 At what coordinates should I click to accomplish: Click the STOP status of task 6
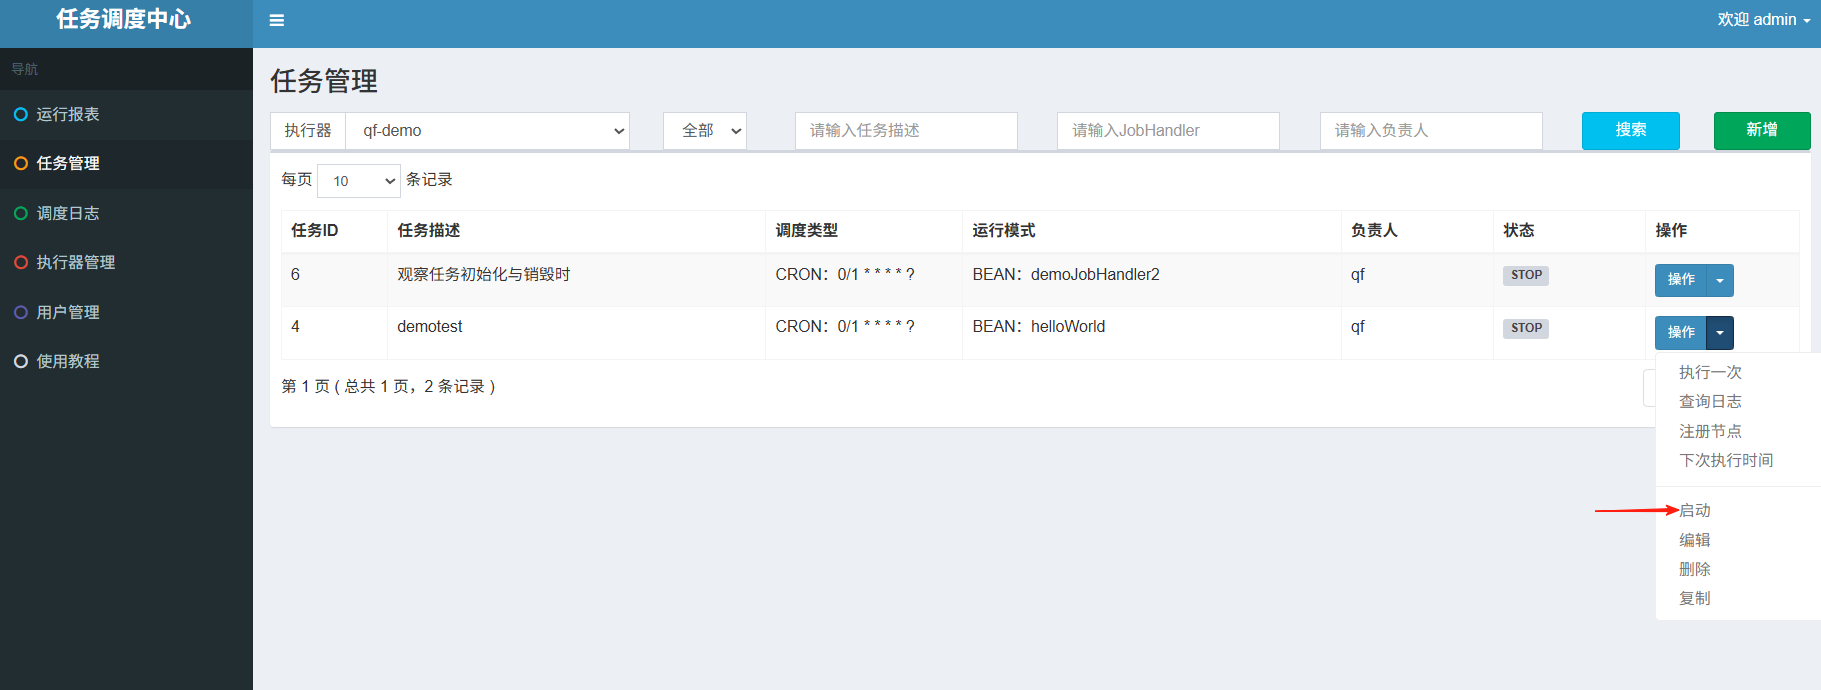pos(1526,275)
